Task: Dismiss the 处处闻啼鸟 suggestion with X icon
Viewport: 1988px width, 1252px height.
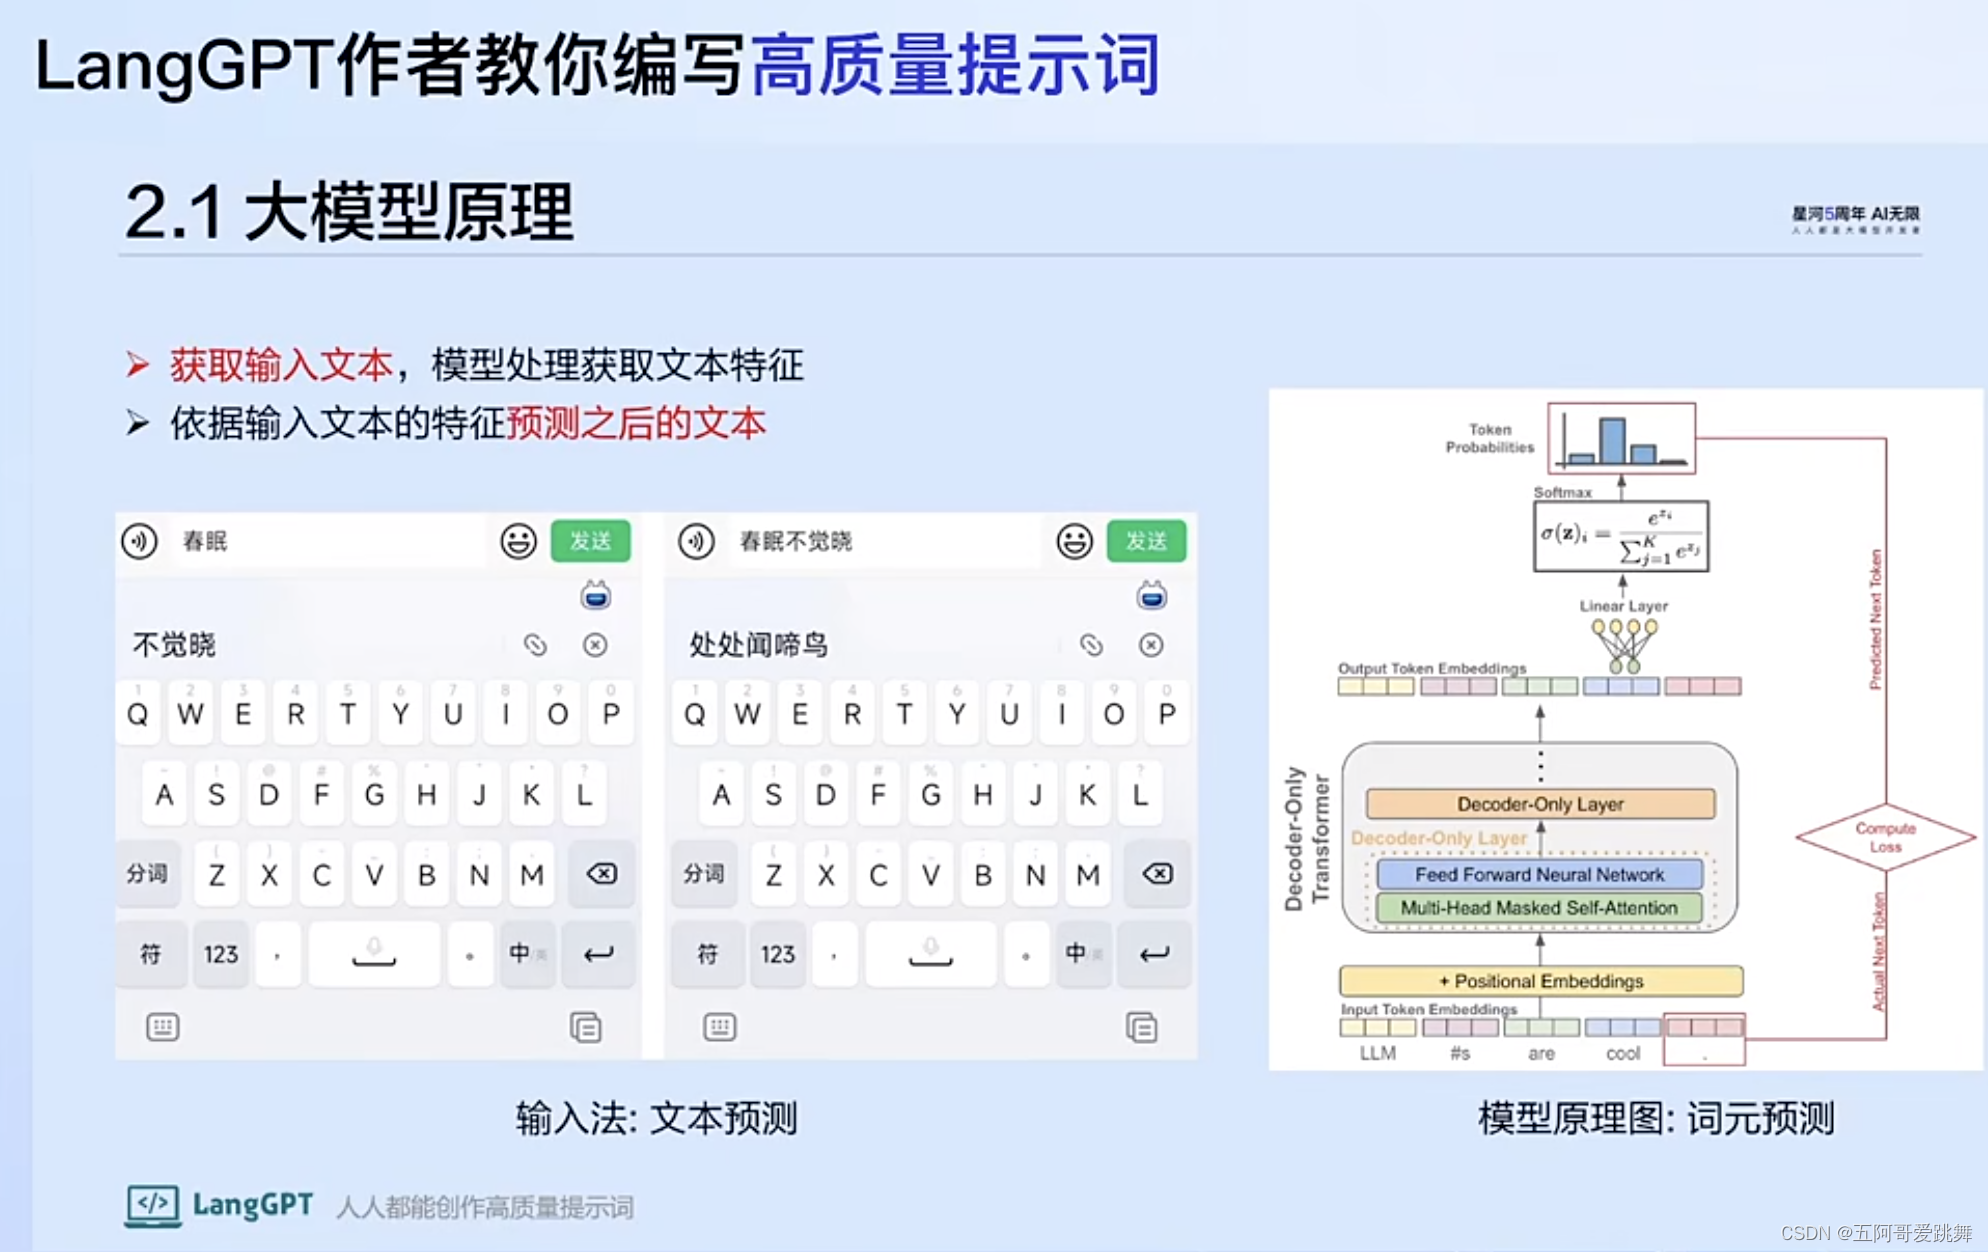Action: point(1151,645)
